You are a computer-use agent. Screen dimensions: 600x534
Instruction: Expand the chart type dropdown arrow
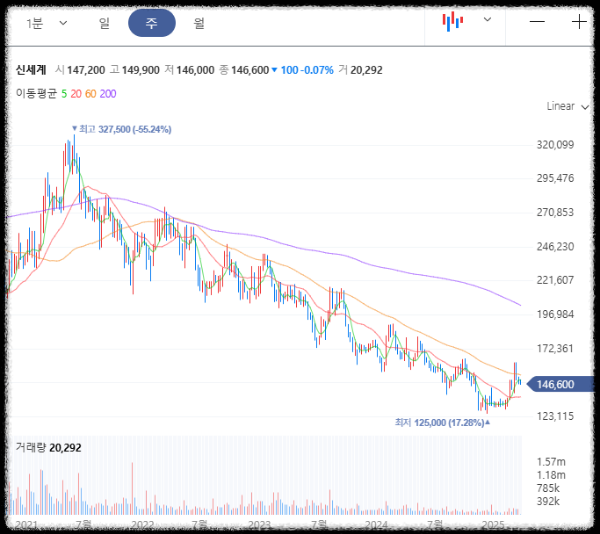coord(487,20)
